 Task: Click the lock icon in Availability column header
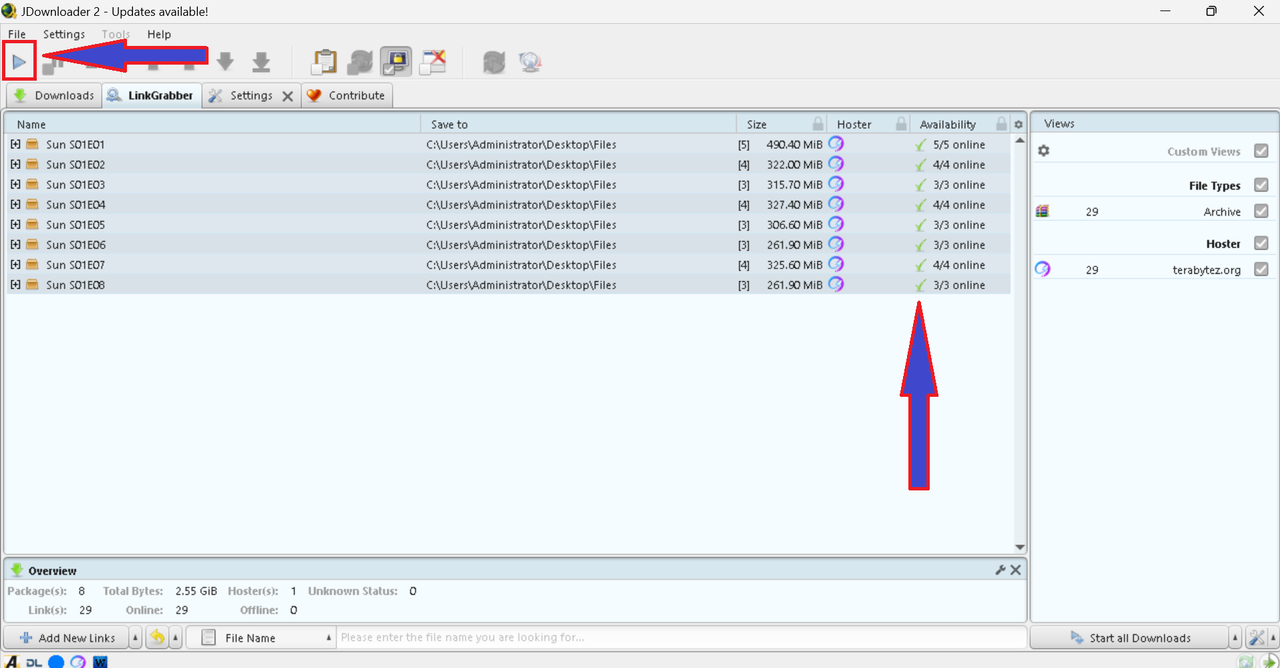1001,124
